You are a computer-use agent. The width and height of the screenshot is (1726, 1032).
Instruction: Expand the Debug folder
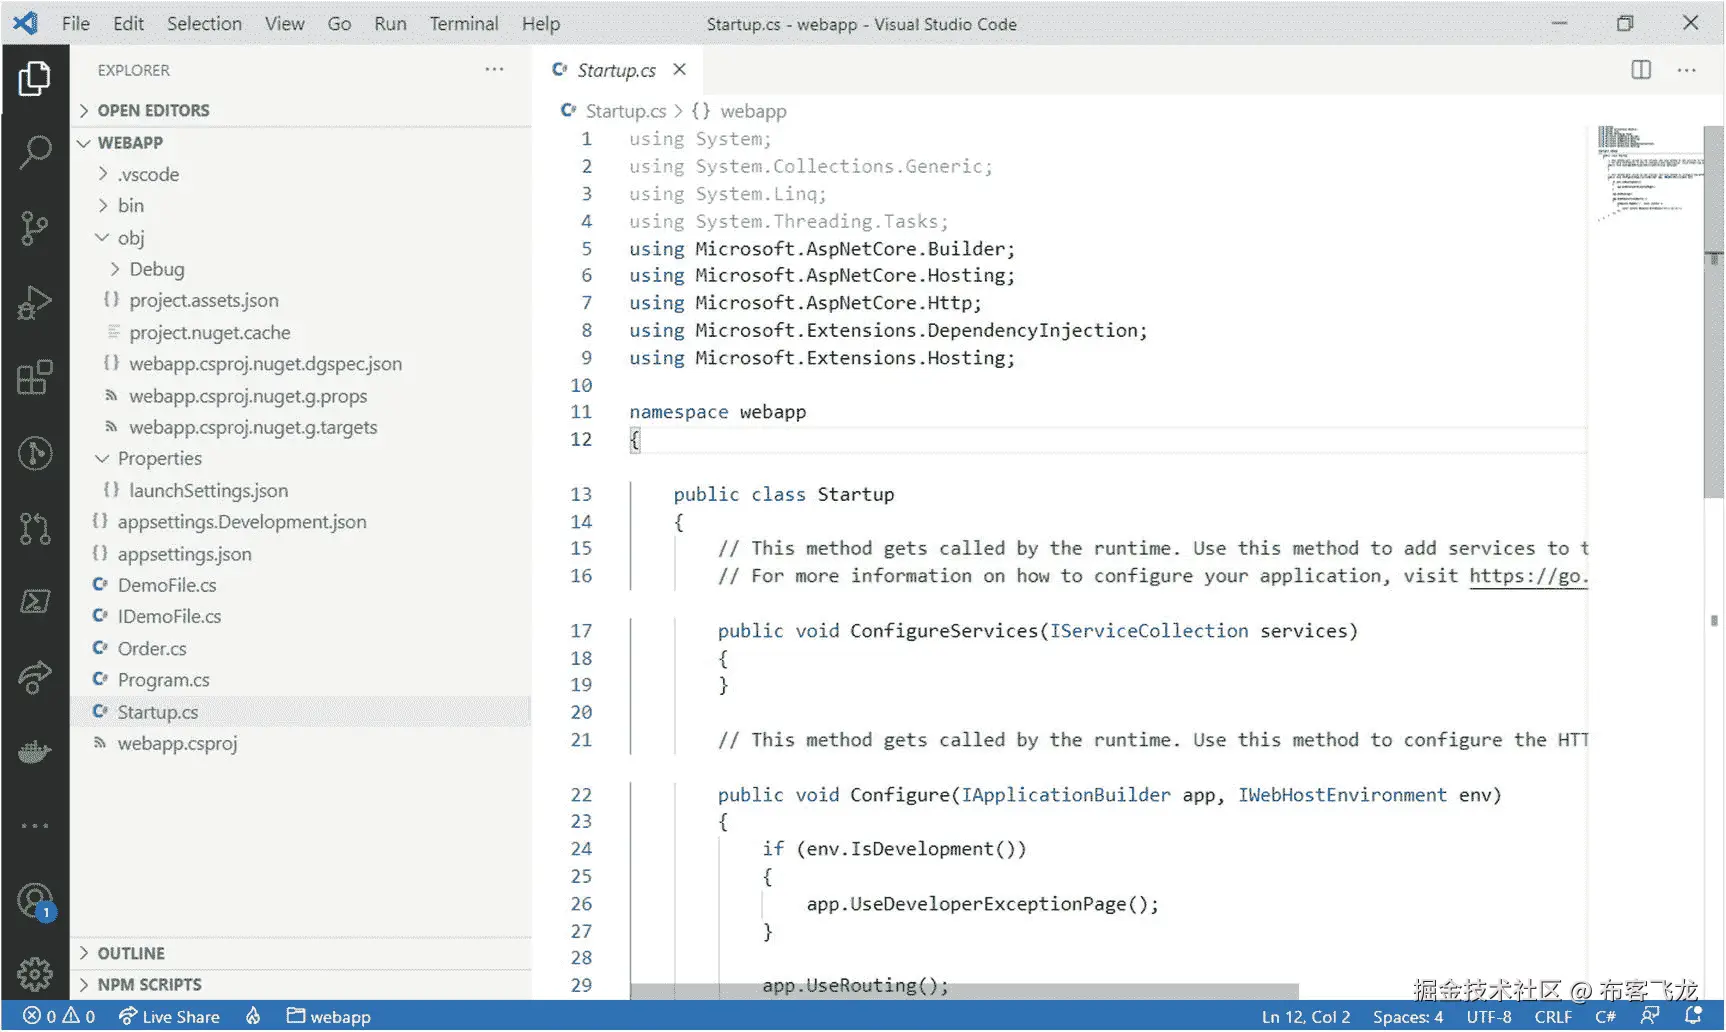(x=301, y=269)
